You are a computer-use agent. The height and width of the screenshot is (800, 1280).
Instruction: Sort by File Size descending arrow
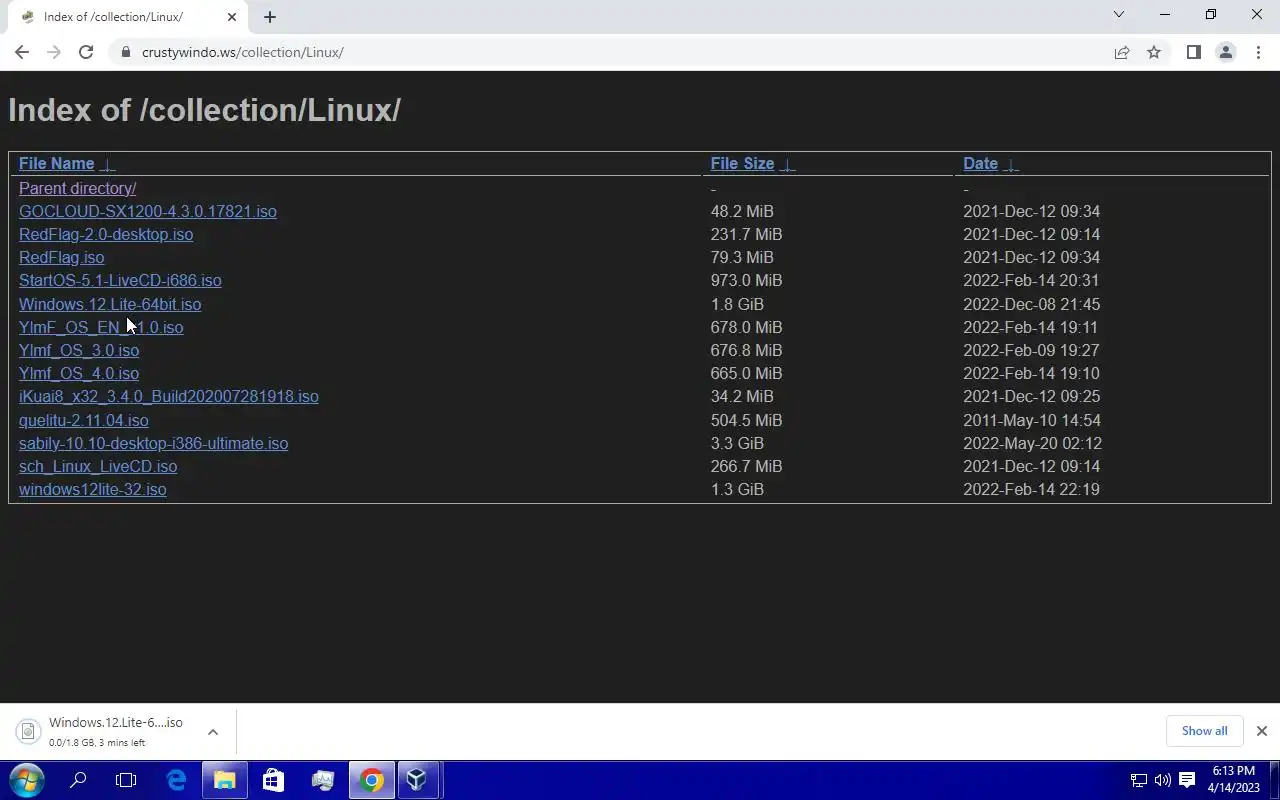787,165
